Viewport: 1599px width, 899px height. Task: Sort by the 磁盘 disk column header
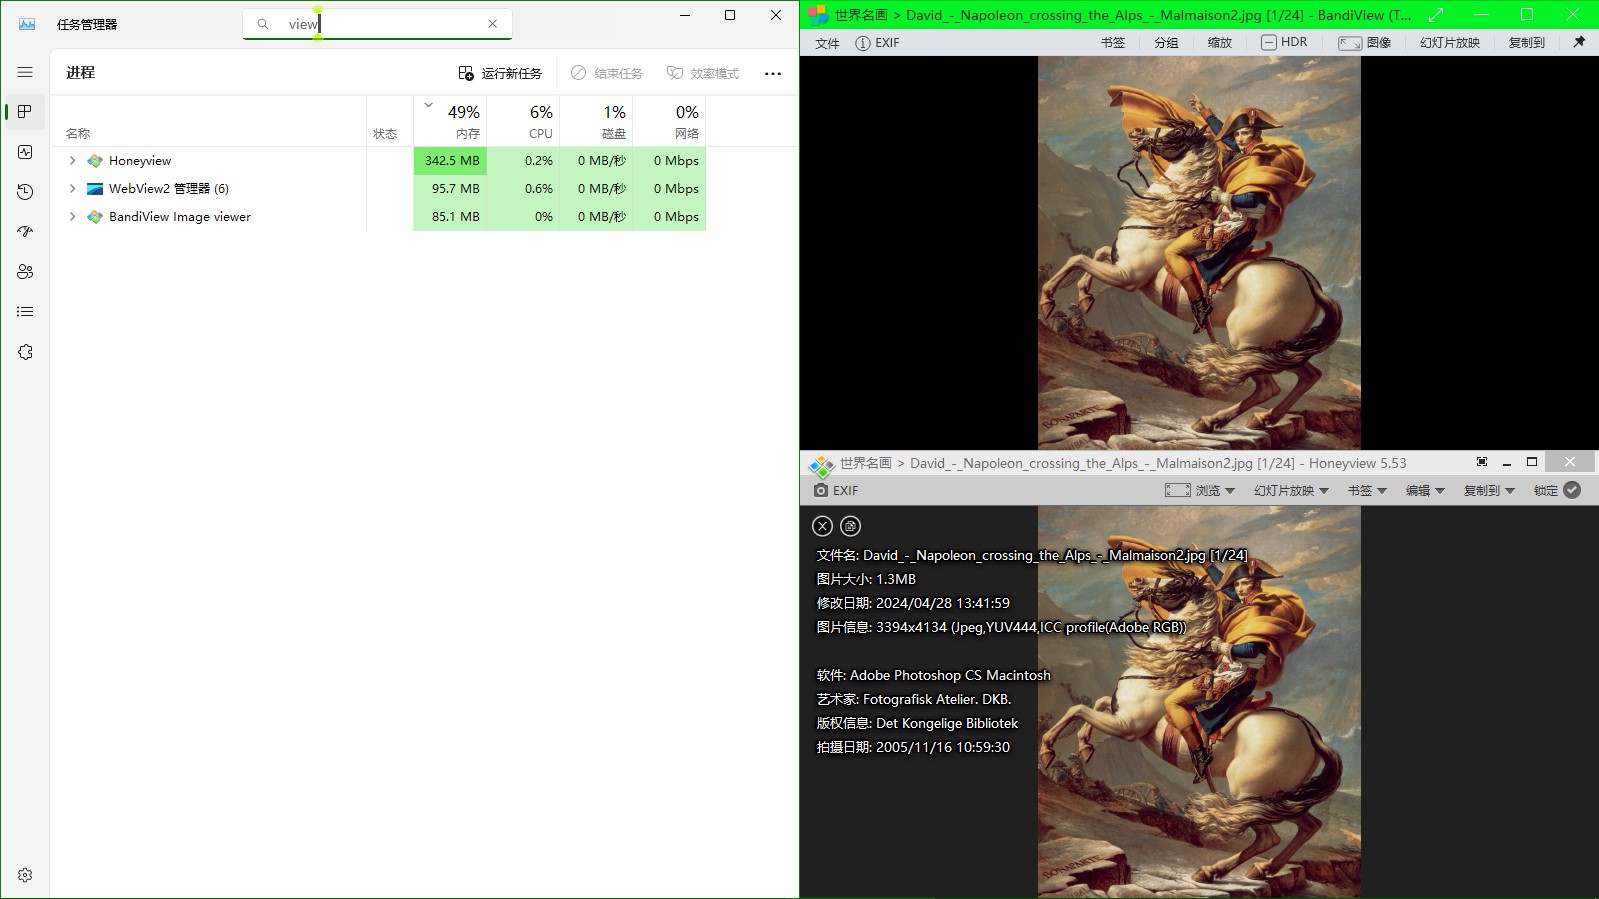tap(596, 121)
